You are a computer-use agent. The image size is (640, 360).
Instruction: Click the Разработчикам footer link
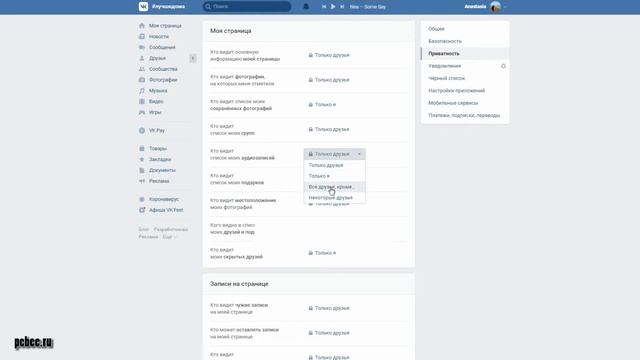click(x=171, y=229)
